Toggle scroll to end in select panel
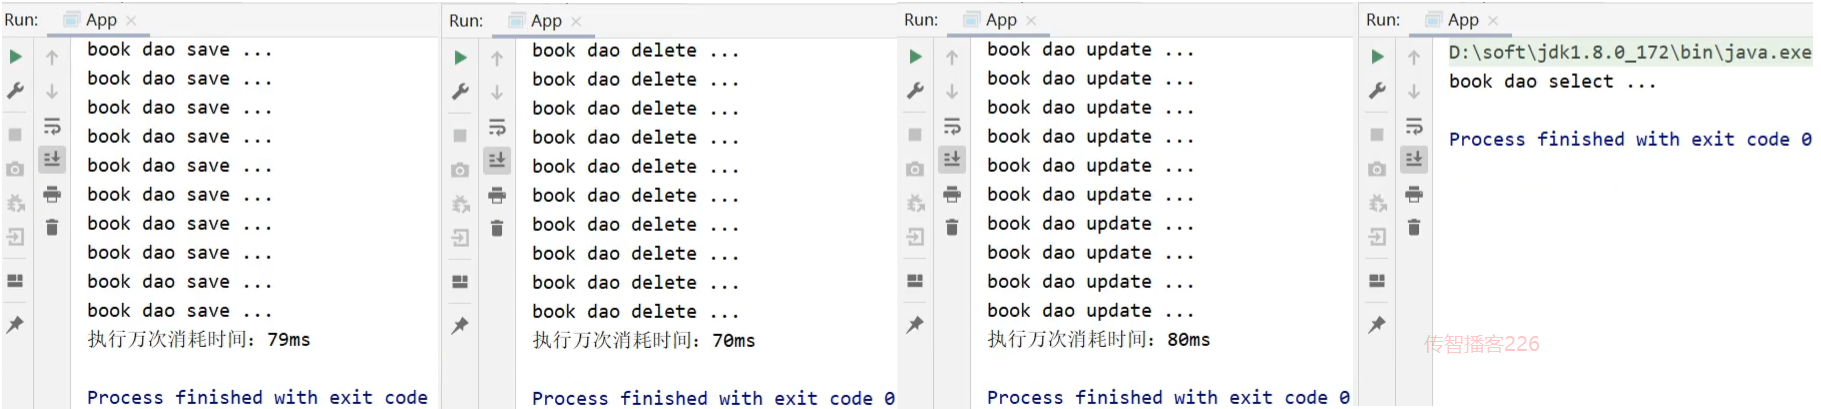 point(1414,158)
